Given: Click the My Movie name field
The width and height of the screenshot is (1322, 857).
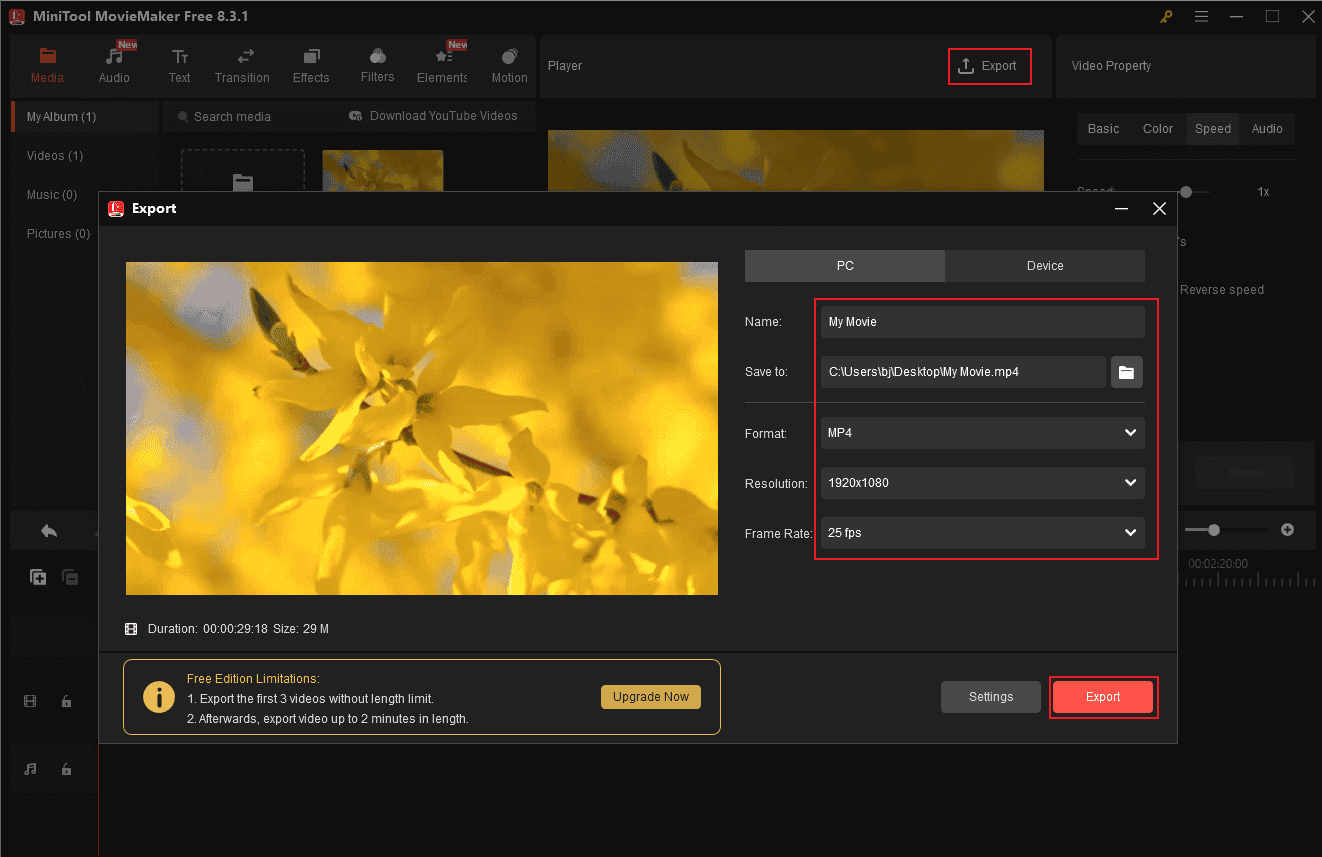Looking at the screenshot, I should [982, 321].
